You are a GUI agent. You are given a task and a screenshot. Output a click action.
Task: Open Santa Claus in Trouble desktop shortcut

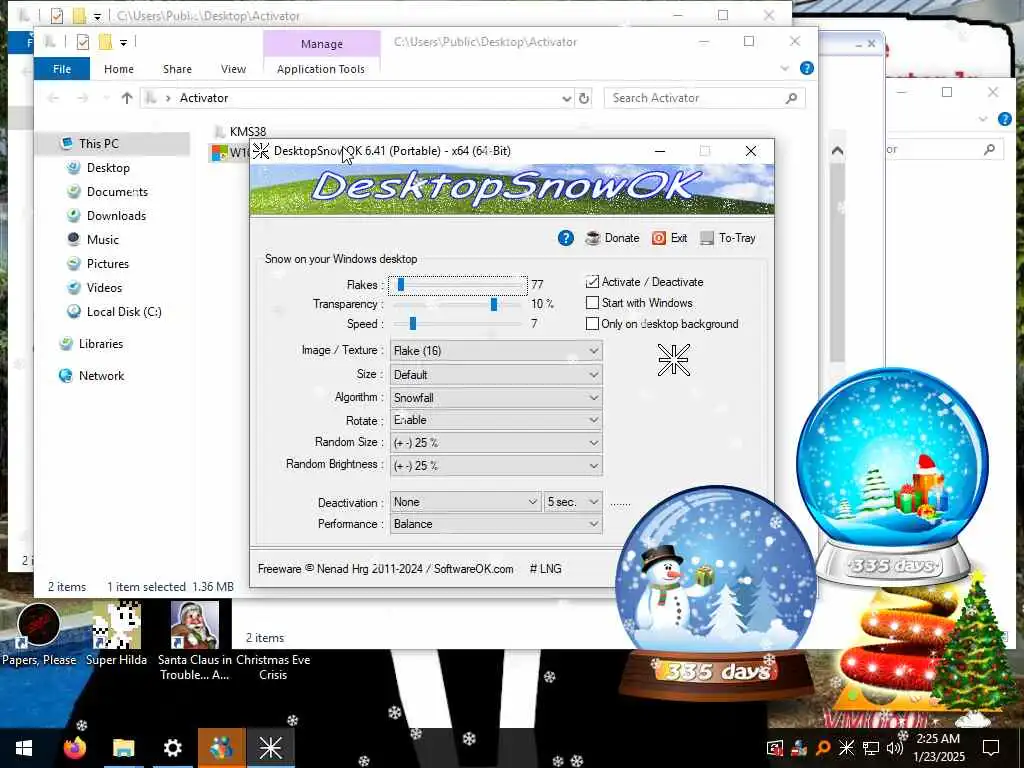(x=195, y=641)
